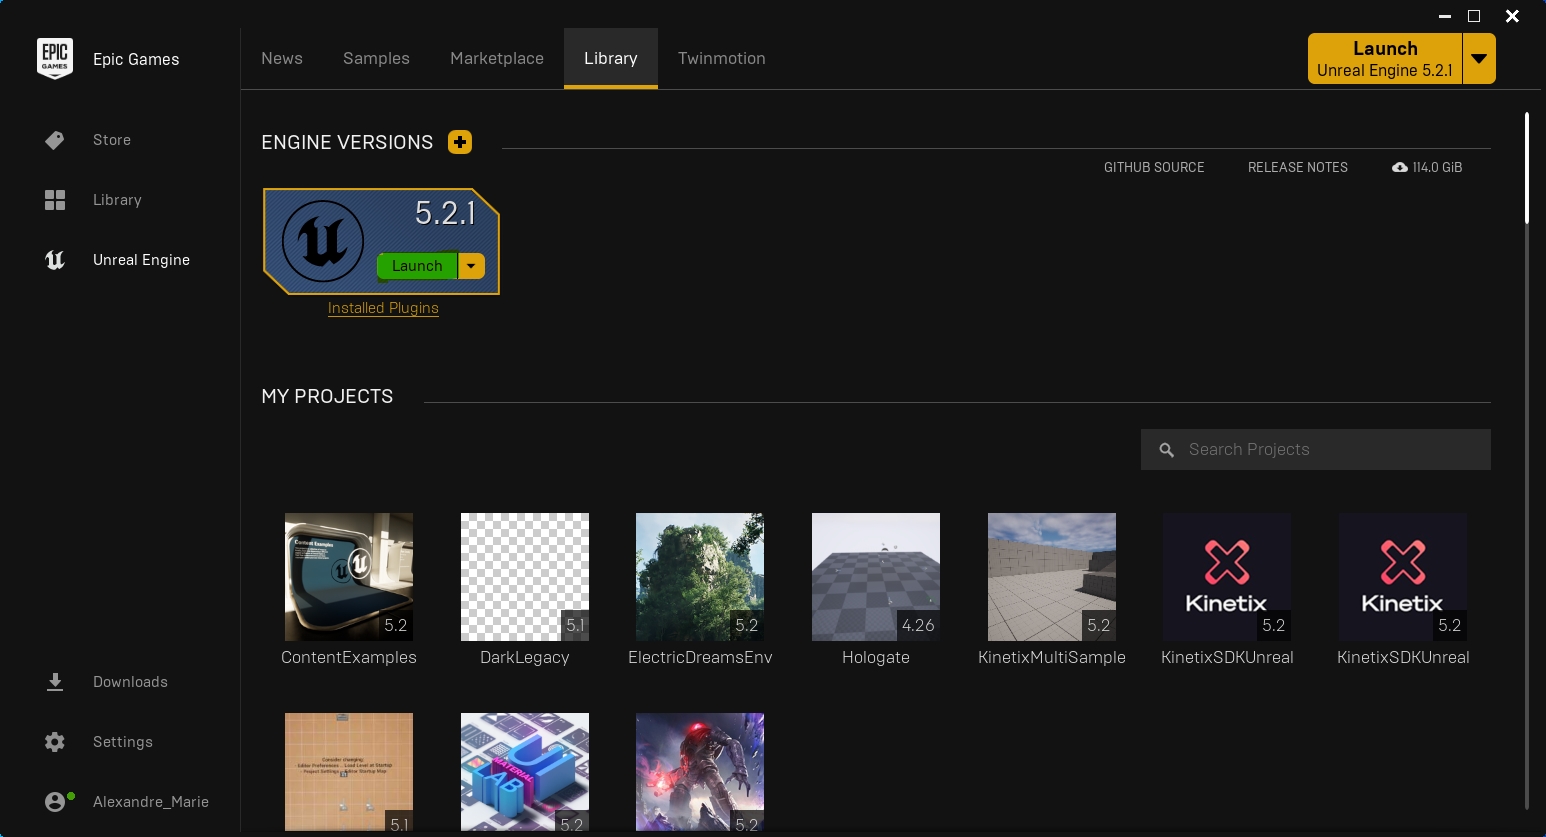The image size is (1546, 837).
Task: Click the cloud icon showing 114.0 GiB
Action: [1400, 168]
